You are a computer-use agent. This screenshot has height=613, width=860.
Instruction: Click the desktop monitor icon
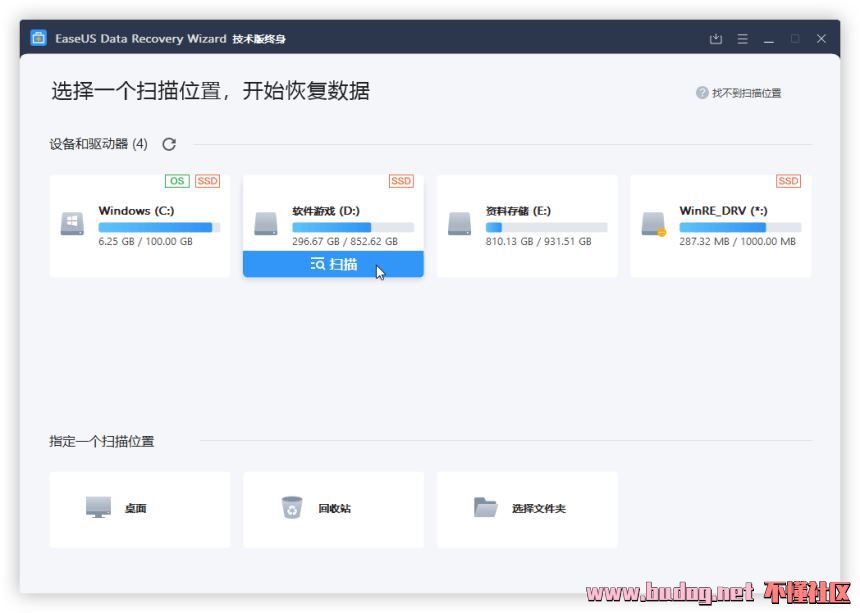click(98, 508)
